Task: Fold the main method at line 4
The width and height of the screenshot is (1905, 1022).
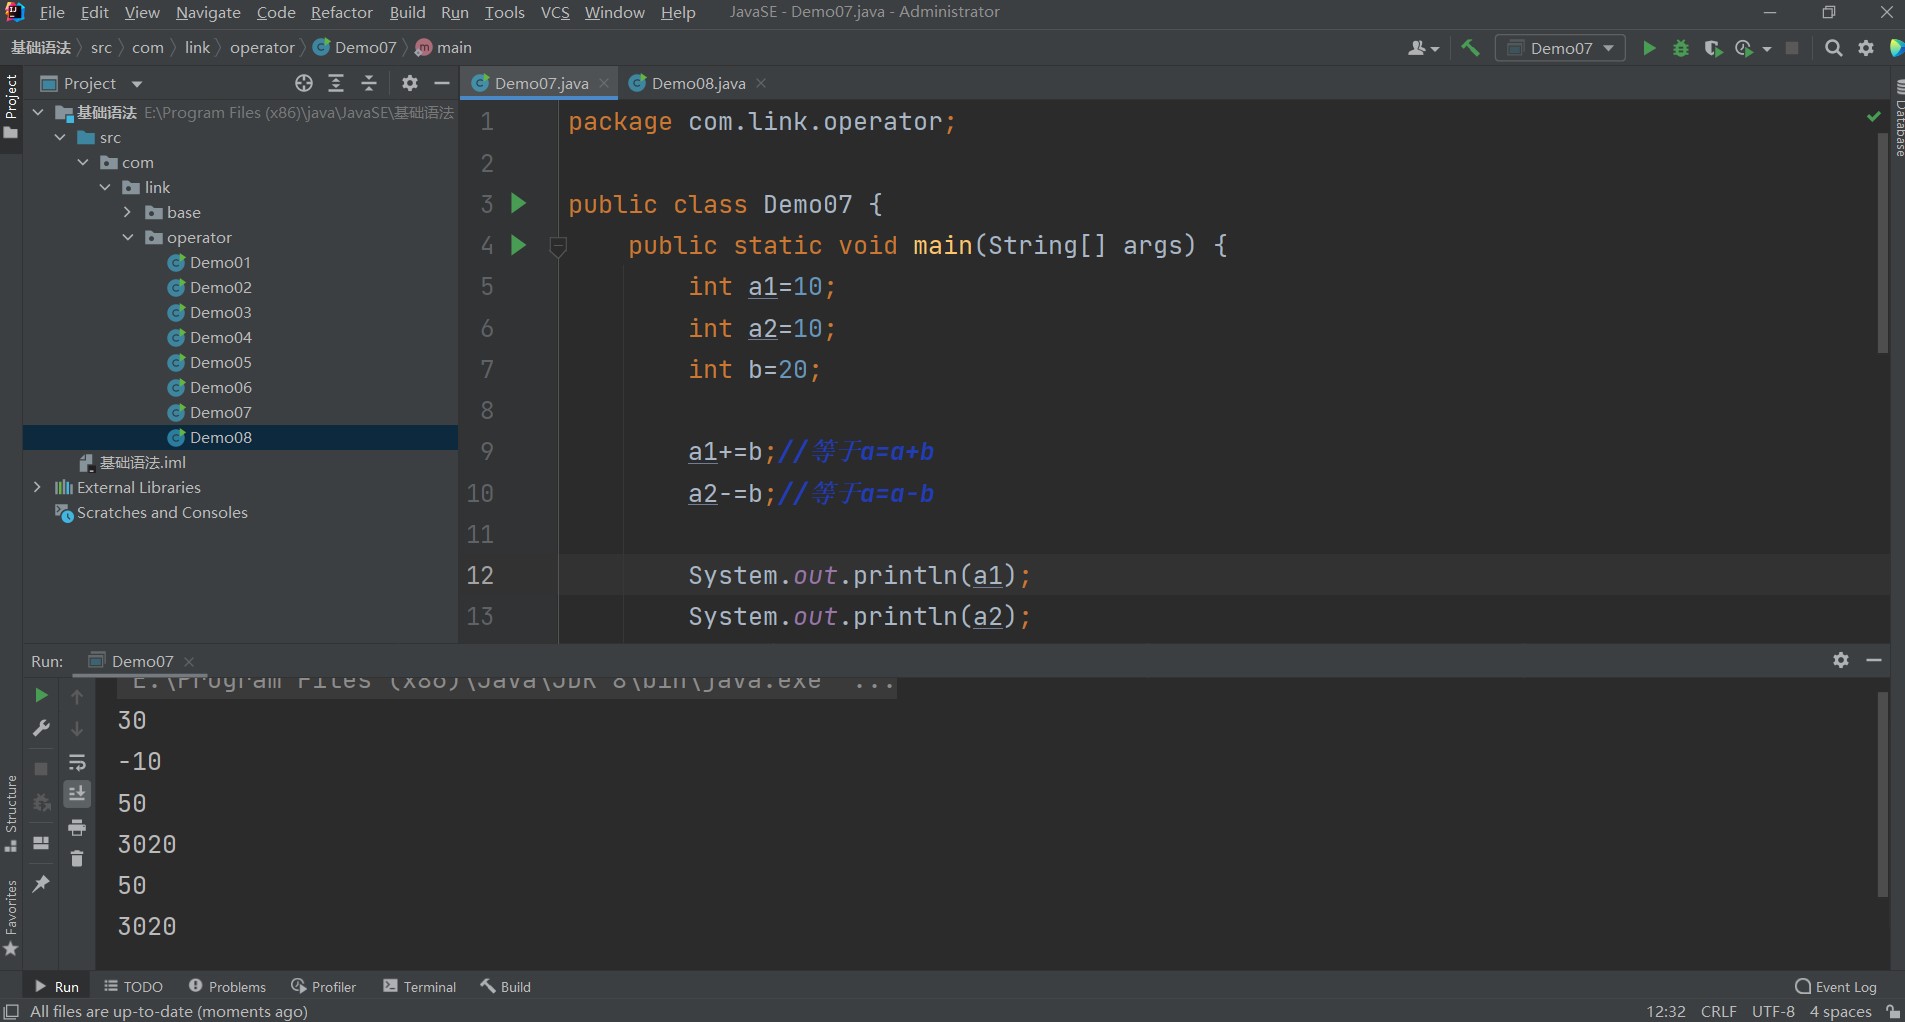Action: [558, 245]
